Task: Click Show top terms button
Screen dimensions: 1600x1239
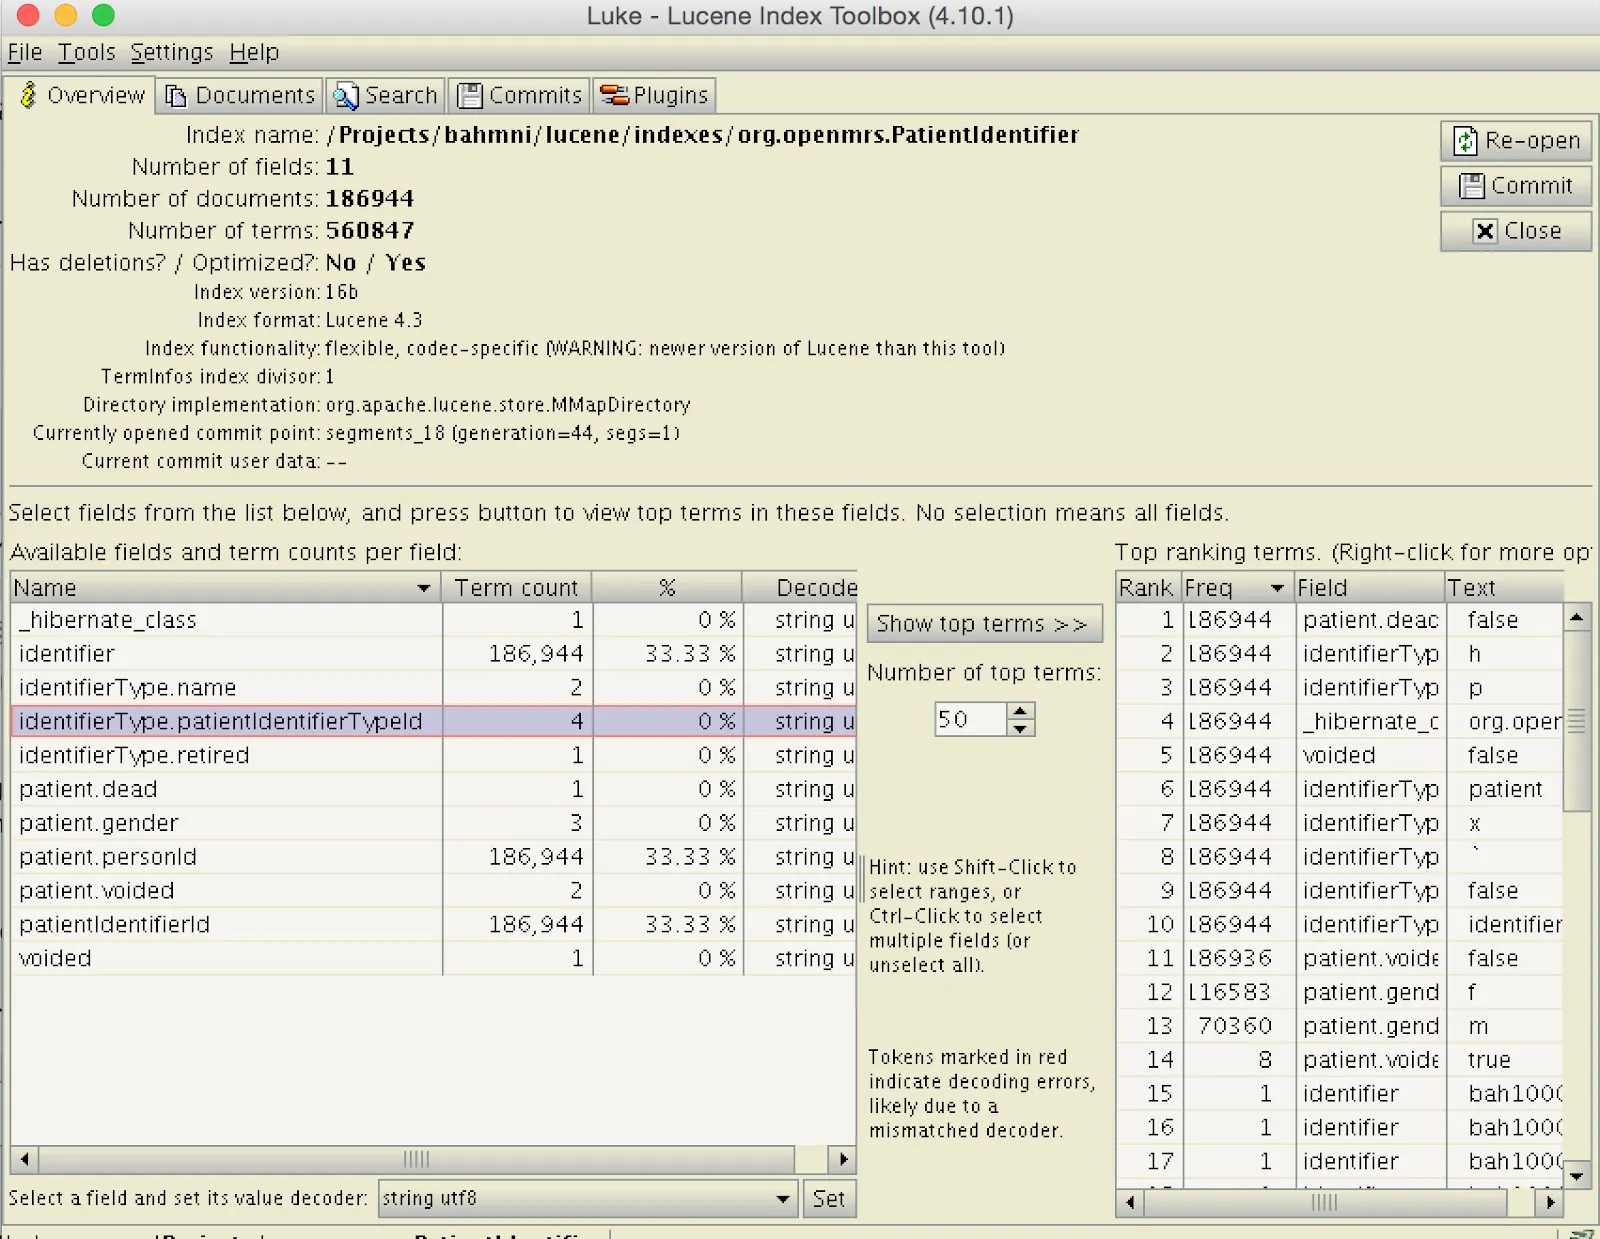Action: [x=984, y=624]
